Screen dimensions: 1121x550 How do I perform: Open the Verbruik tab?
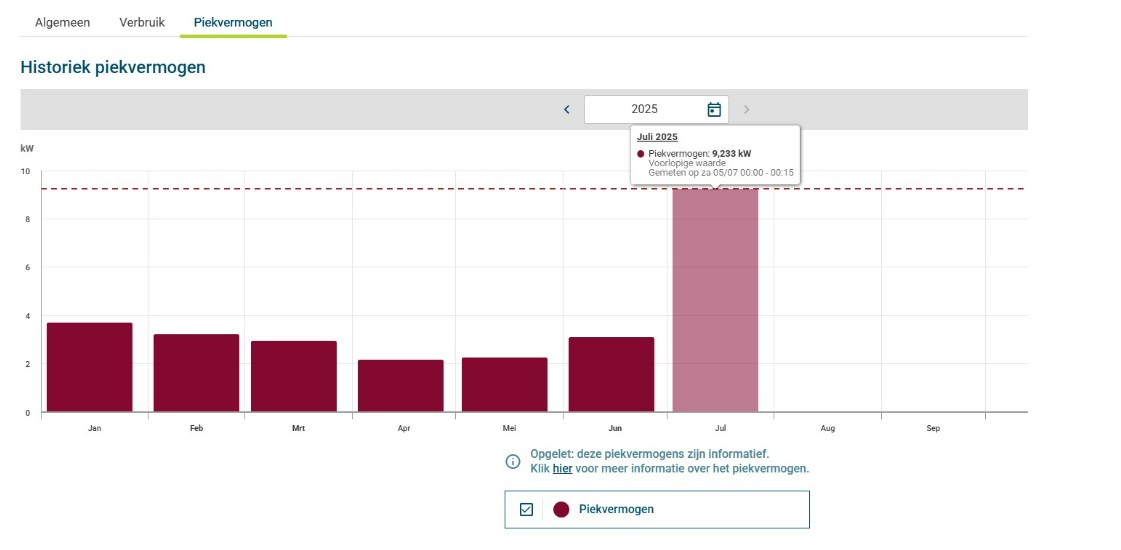click(x=142, y=22)
